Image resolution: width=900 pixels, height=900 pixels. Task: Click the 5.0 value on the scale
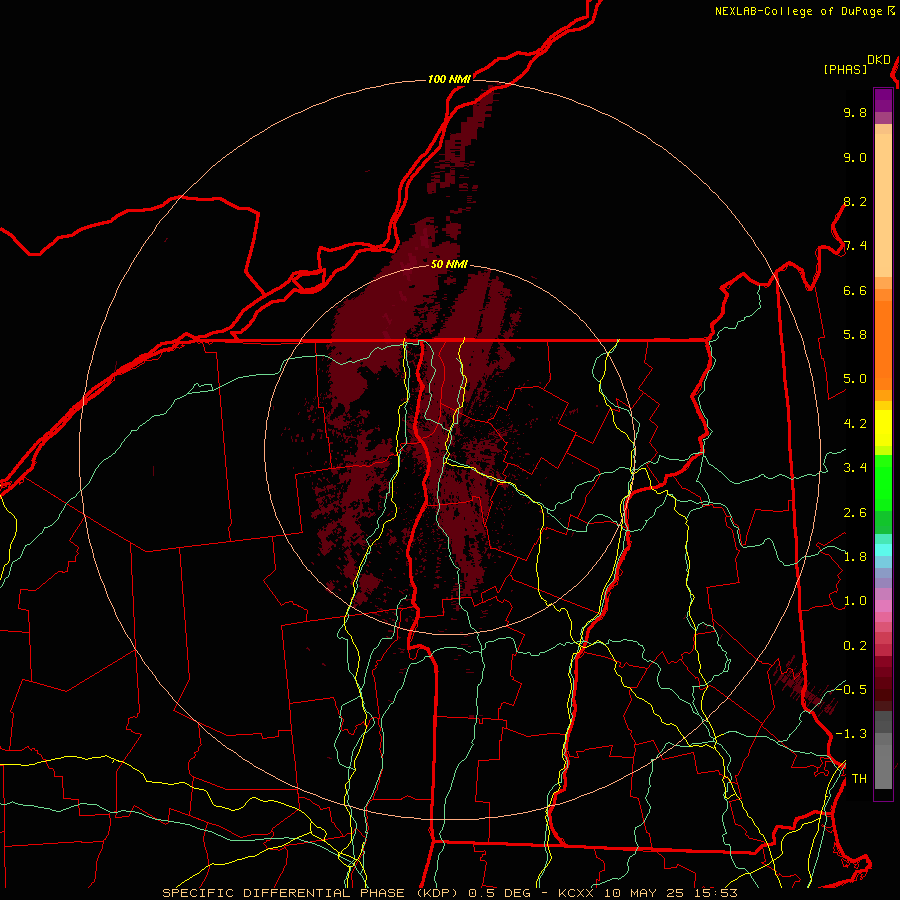coord(855,379)
